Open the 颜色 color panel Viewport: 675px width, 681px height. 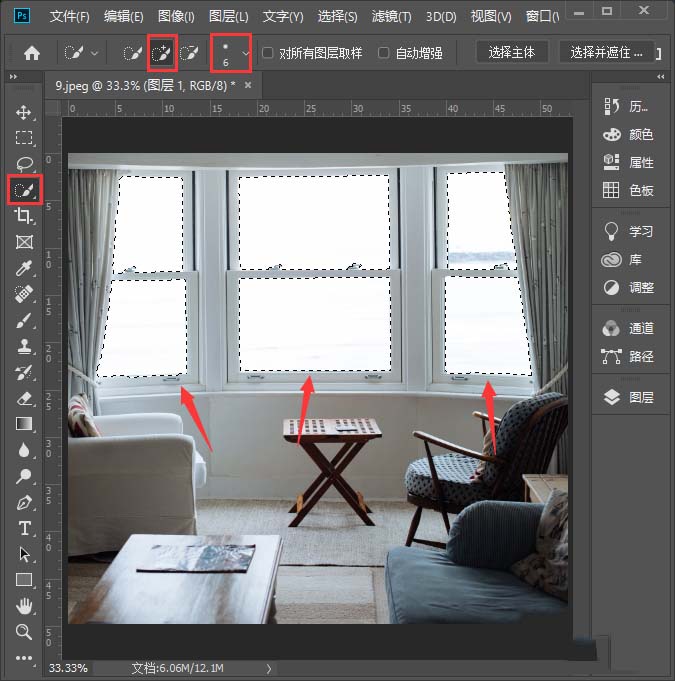pos(630,135)
